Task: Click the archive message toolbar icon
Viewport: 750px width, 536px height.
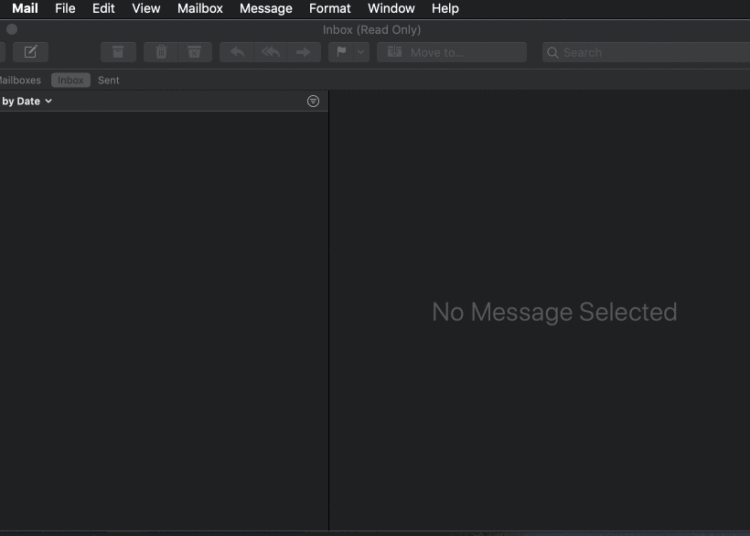Action: (x=118, y=52)
